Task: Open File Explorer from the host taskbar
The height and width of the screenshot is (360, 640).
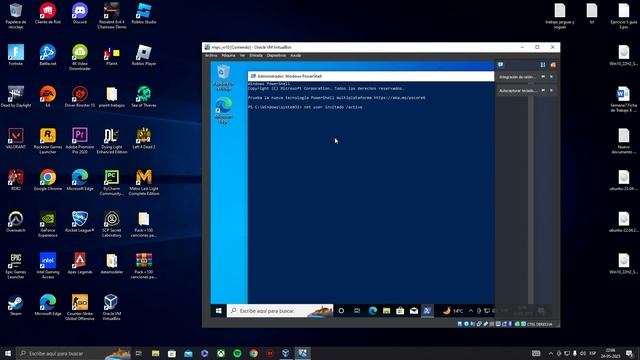Action: [156, 353]
